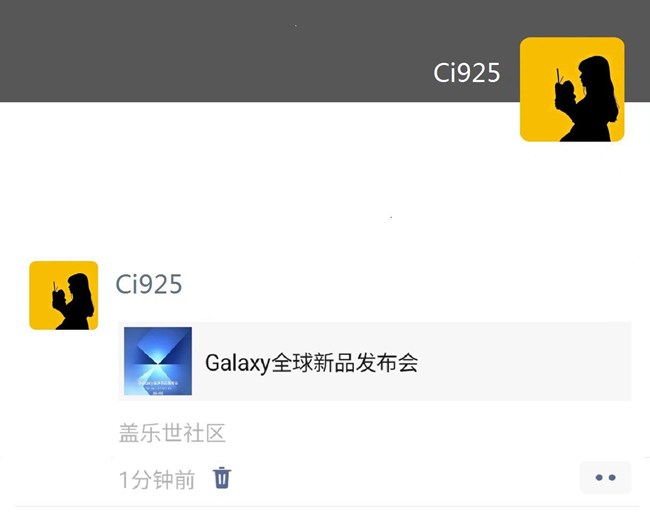The width and height of the screenshot is (650, 513).
Task: Click the divider line below the post
Action: (x=327, y=506)
